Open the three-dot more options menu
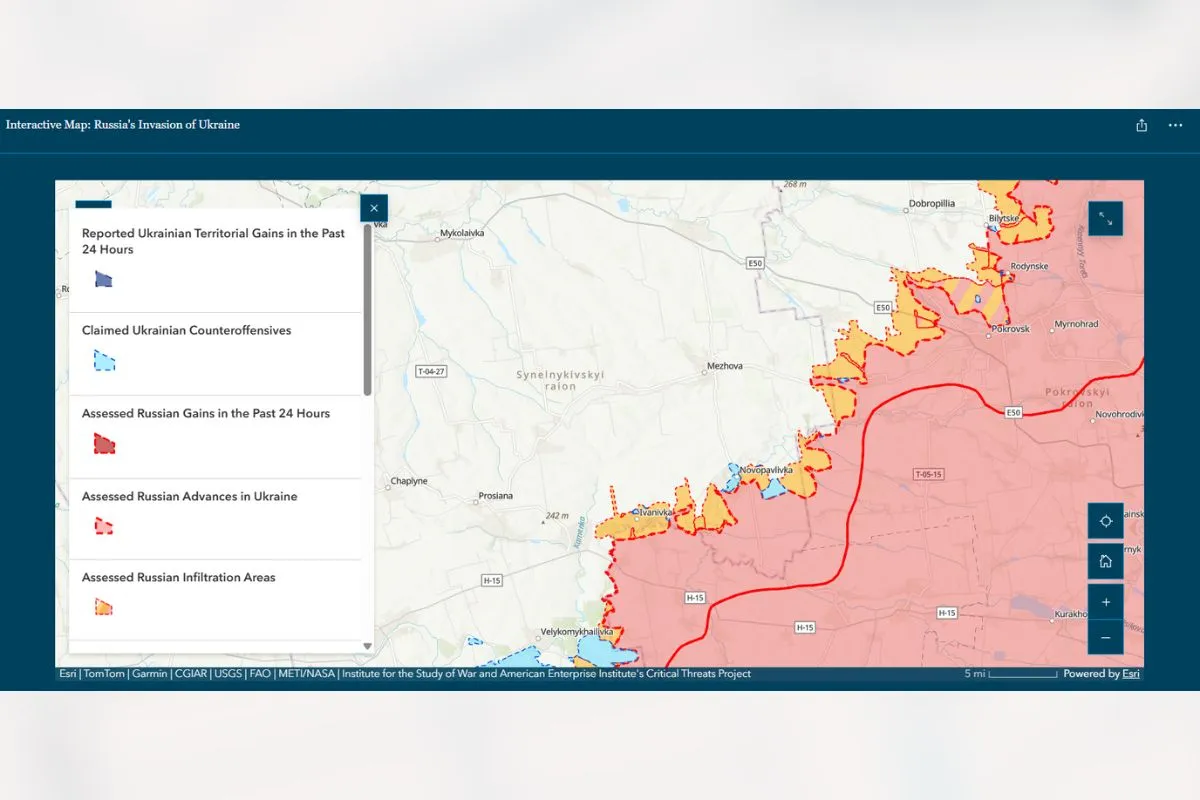1200x800 pixels. (1175, 126)
